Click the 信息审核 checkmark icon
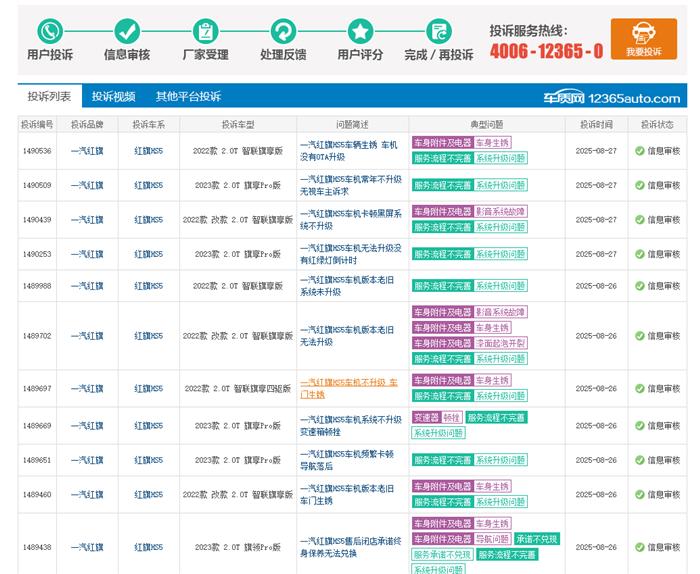The width and height of the screenshot is (700, 574). [127, 31]
